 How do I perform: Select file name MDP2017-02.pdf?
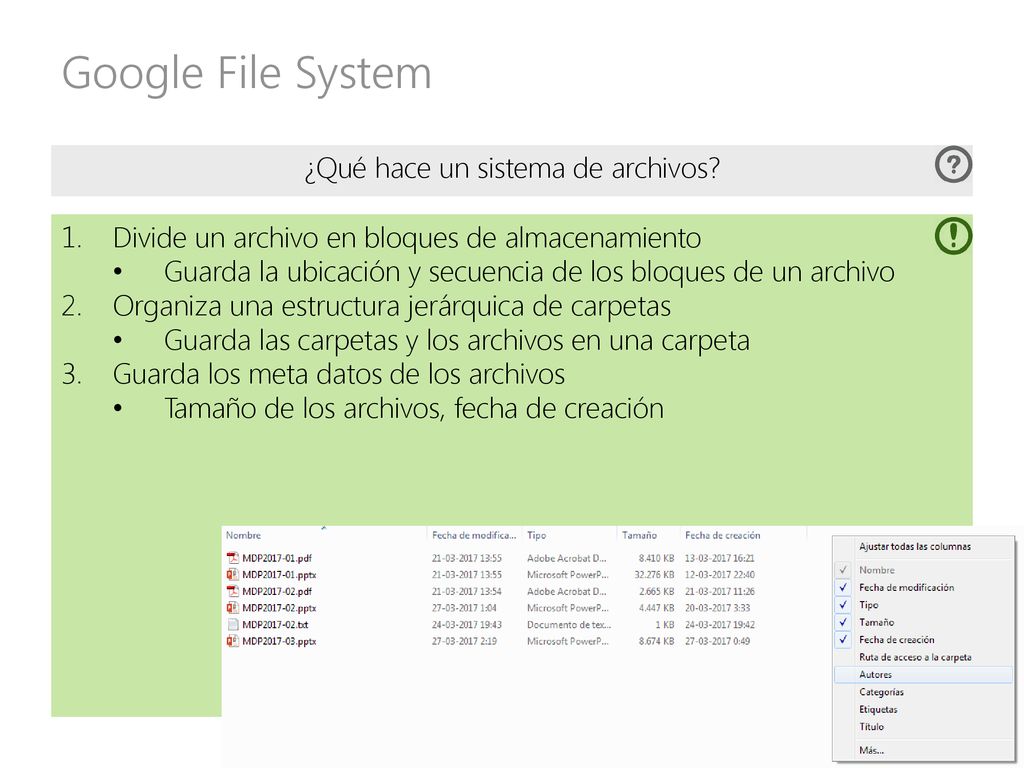point(276,592)
